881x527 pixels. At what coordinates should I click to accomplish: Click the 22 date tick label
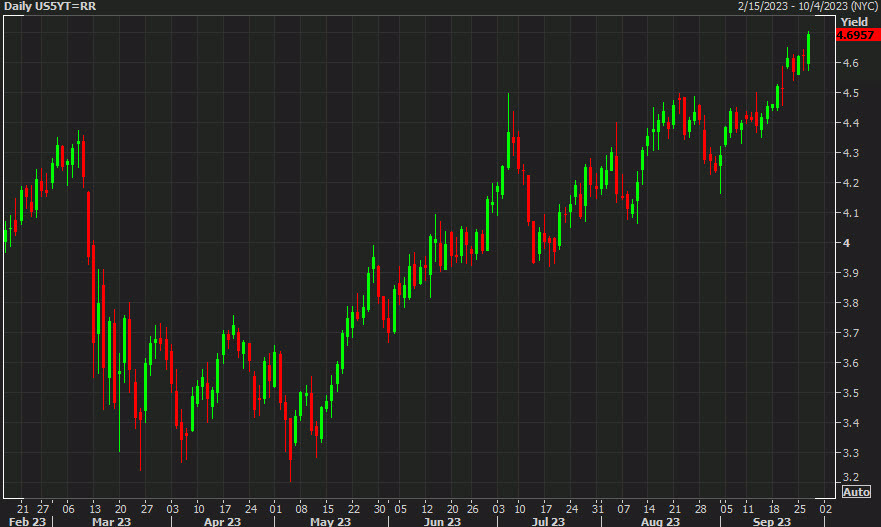click(353, 509)
